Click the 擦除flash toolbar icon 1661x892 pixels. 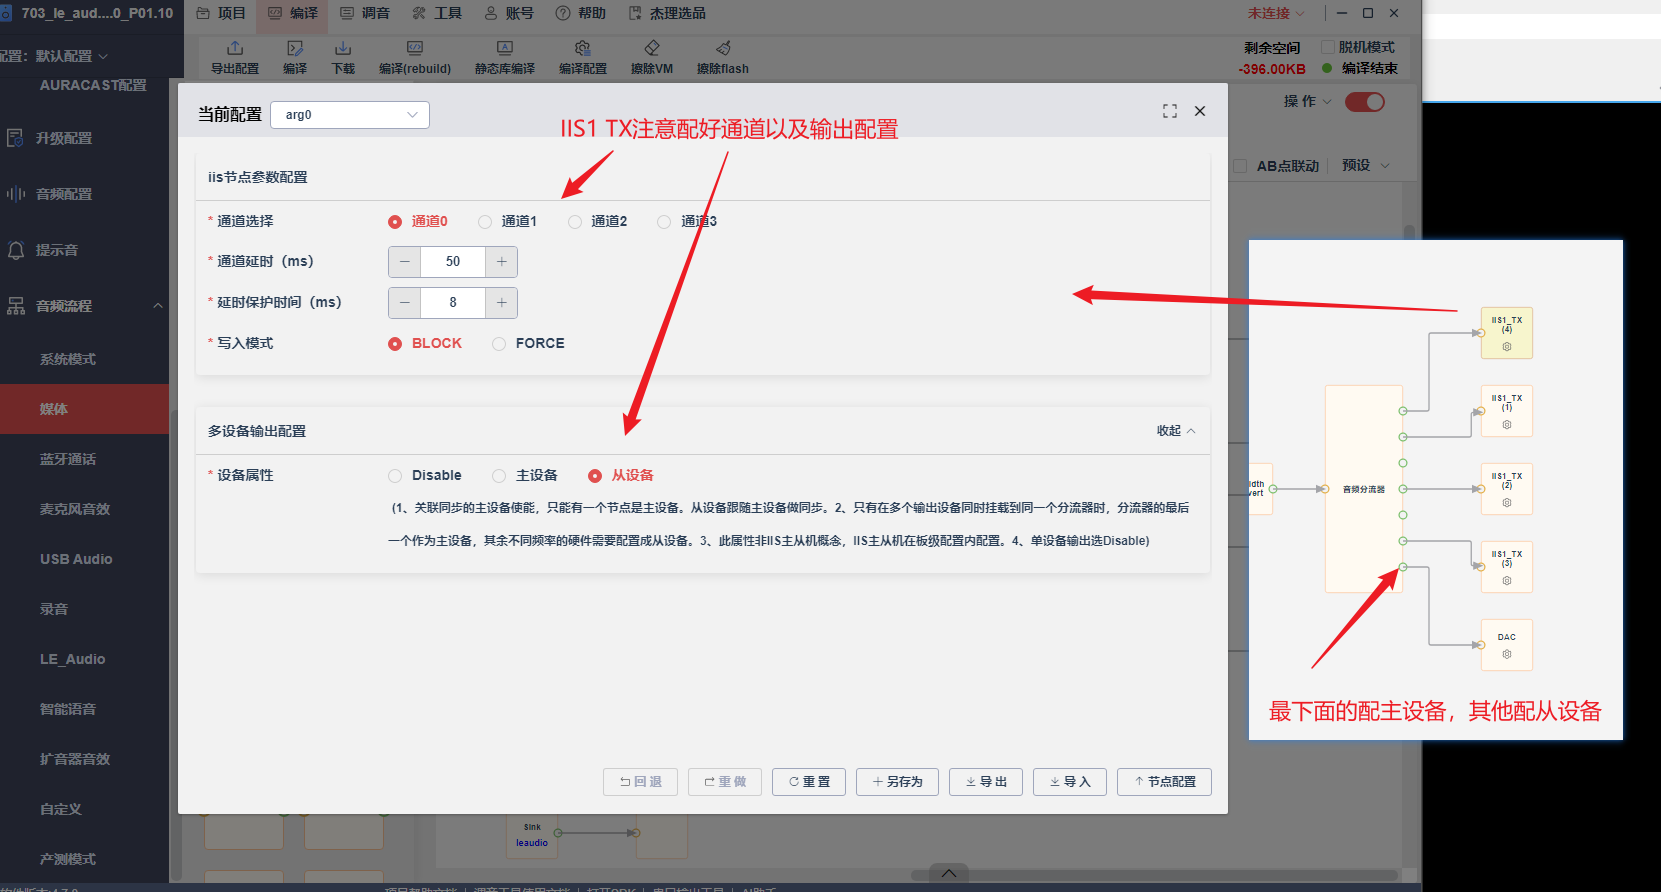pyautogui.click(x=723, y=58)
